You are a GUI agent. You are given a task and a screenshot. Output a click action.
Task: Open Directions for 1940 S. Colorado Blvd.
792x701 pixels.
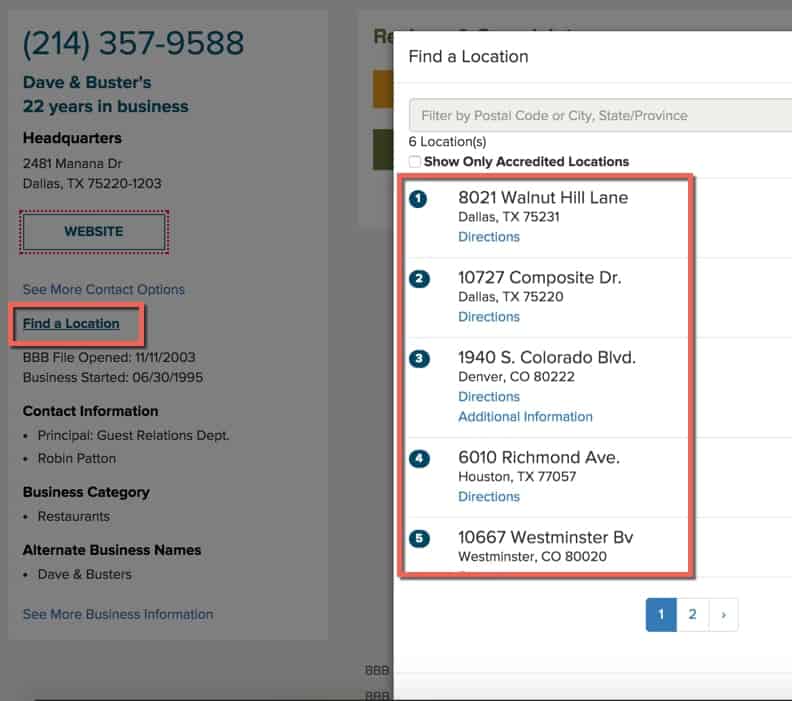click(x=488, y=396)
